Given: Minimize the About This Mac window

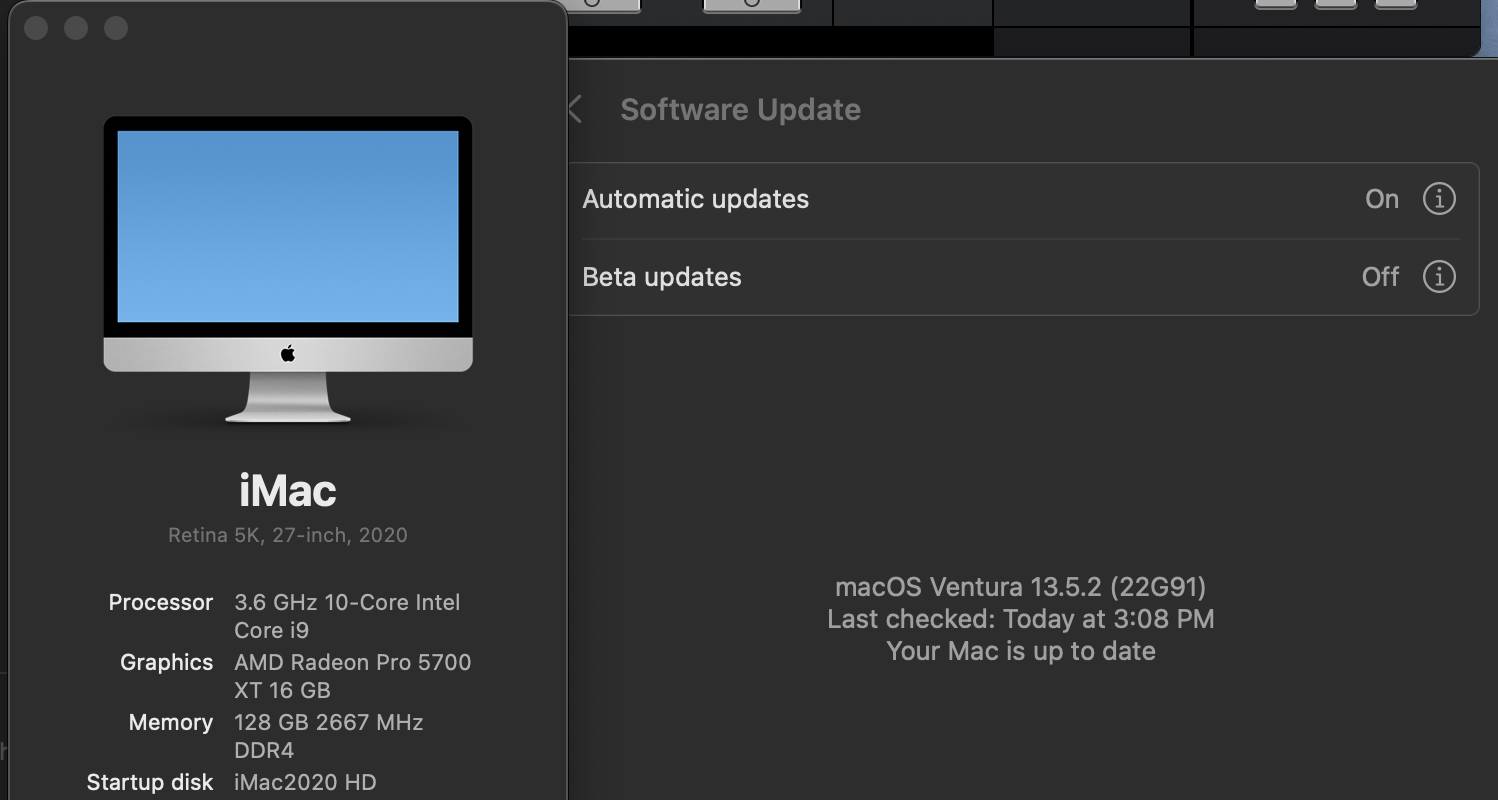Looking at the screenshot, I should pos(76,28).
